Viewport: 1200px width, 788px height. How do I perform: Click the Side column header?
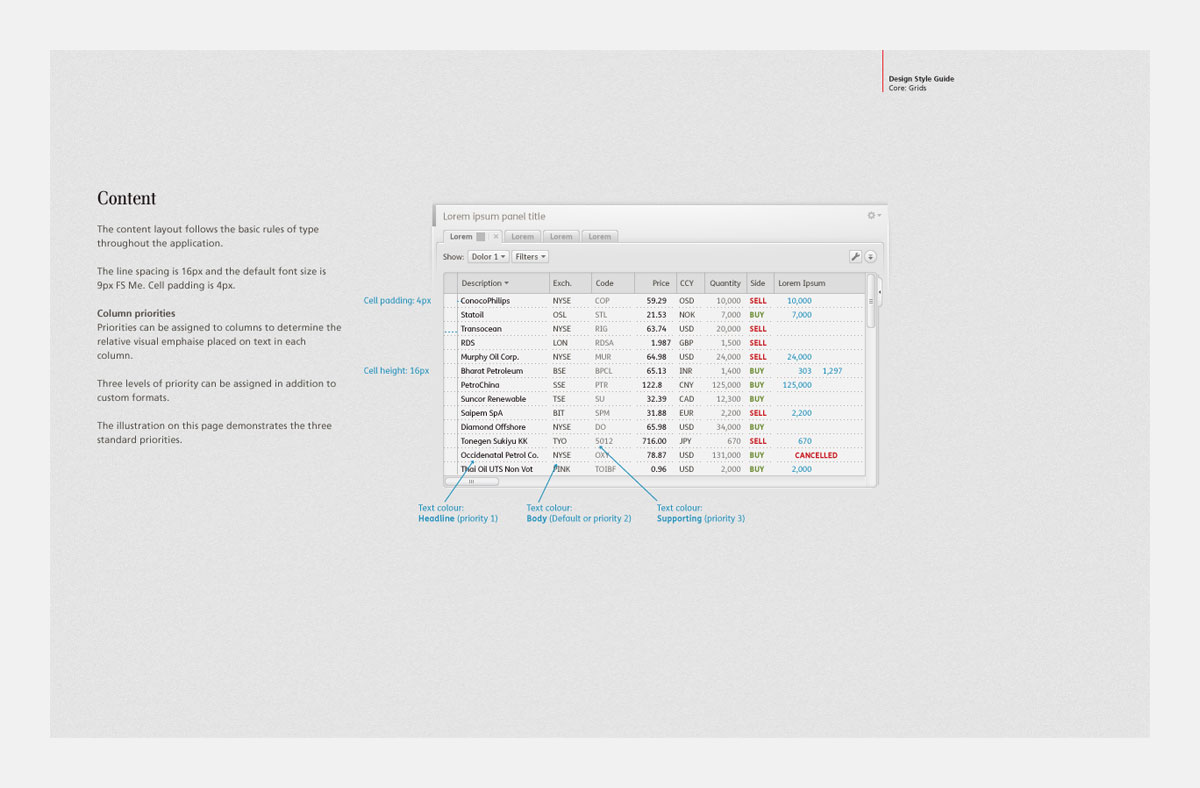click(759, 283)
